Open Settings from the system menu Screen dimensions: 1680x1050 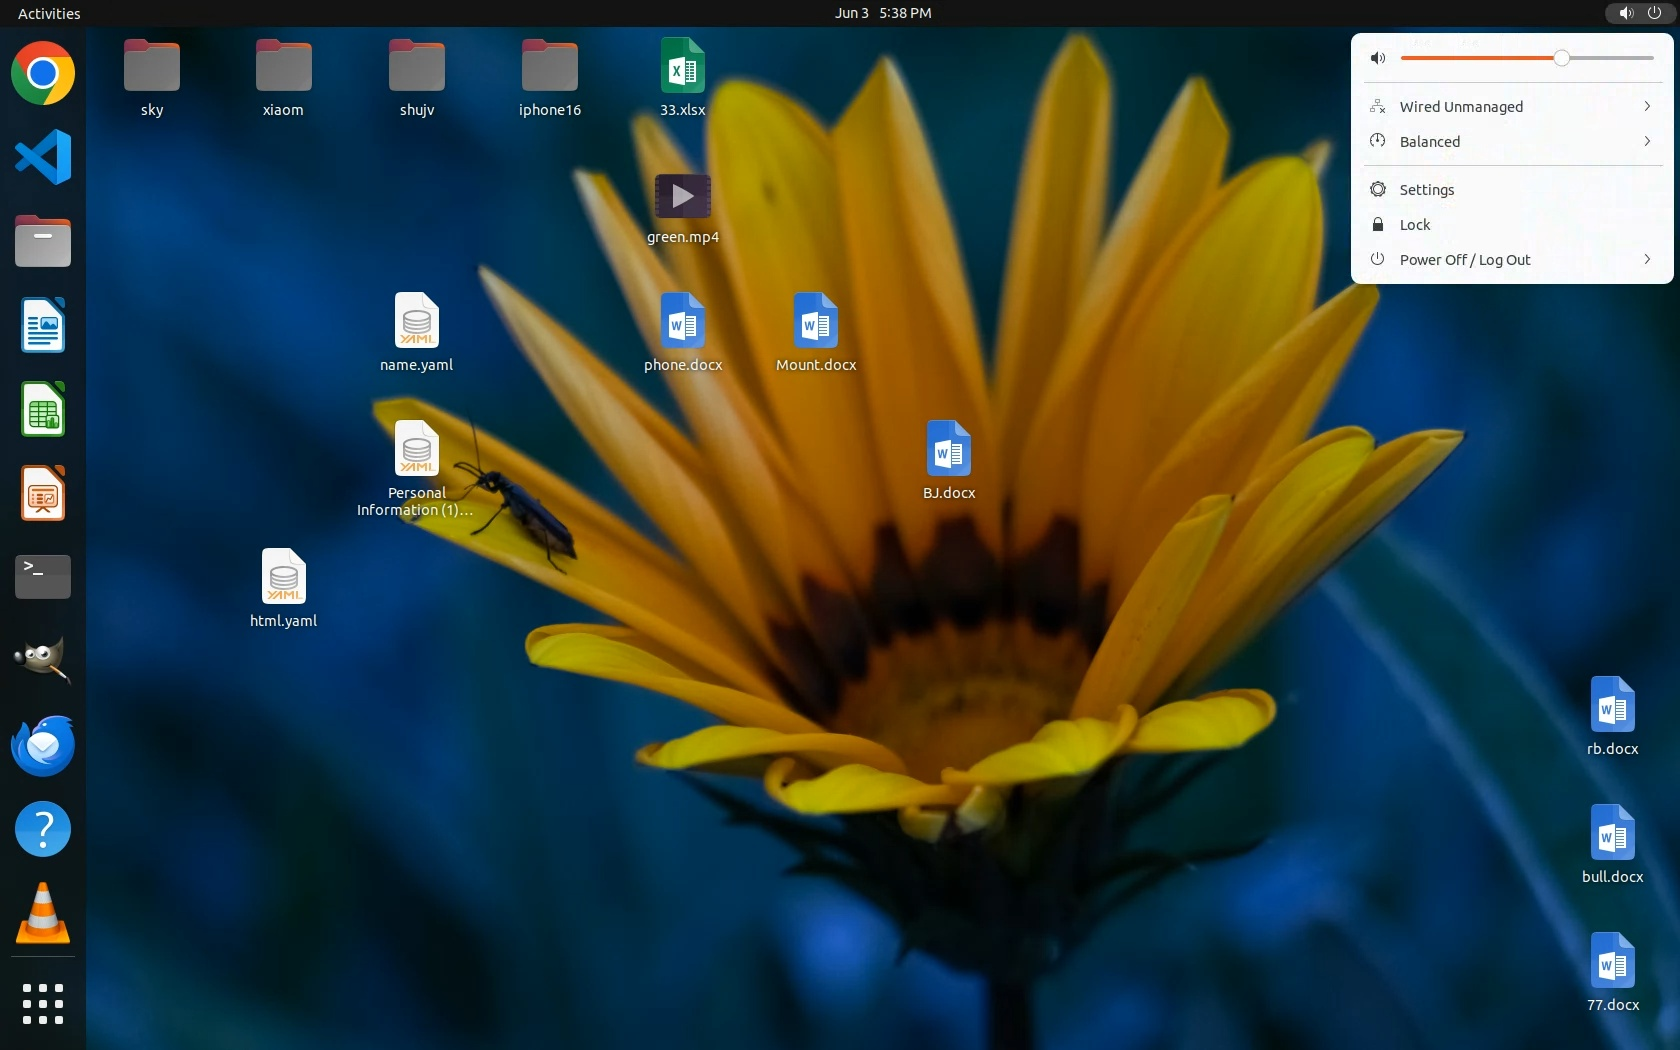tap(1426, 190)
